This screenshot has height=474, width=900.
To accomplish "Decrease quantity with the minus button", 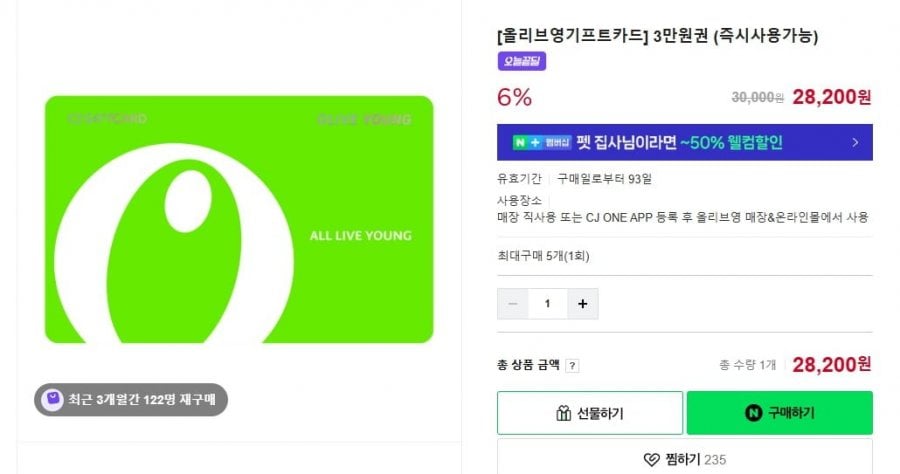I will point(513,303).
